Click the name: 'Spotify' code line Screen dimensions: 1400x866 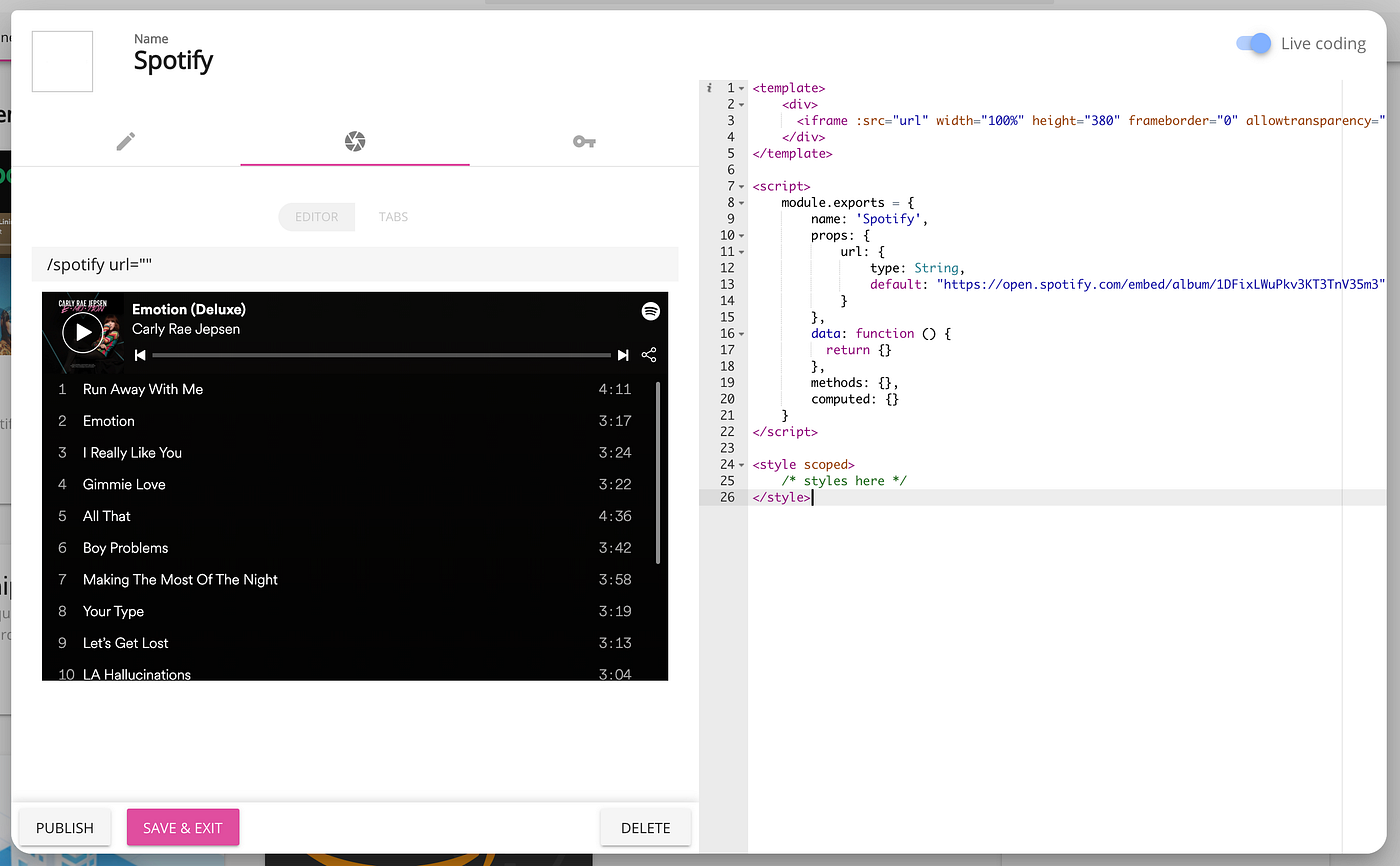coord(869,219)
